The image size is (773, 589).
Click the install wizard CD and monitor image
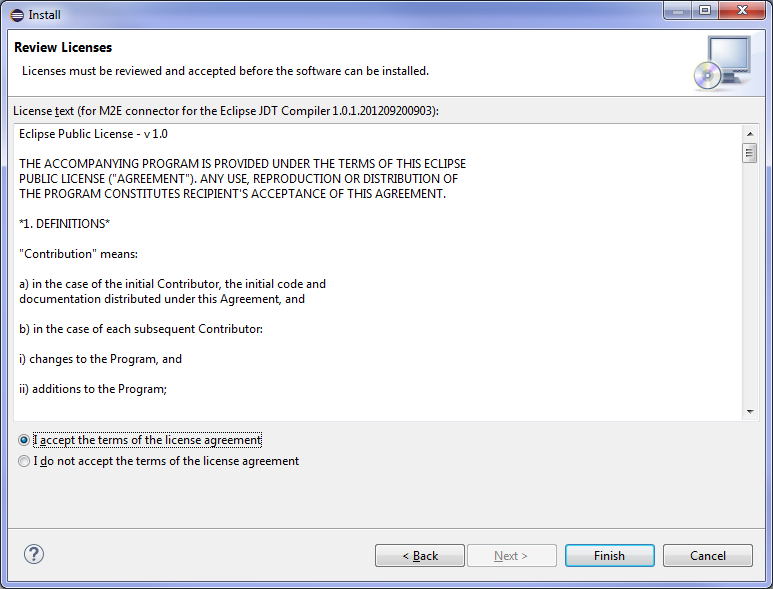721,62
